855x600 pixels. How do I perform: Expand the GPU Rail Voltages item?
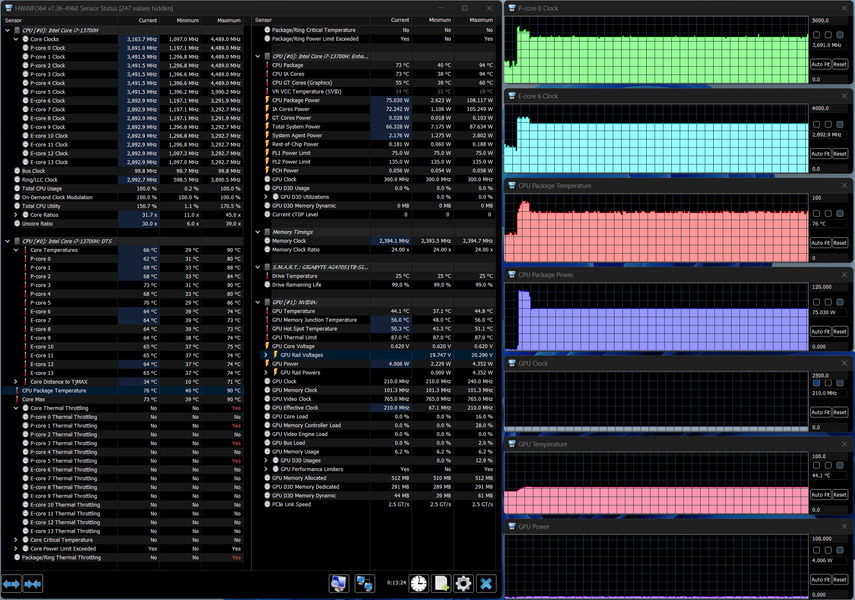click(266, 355)
